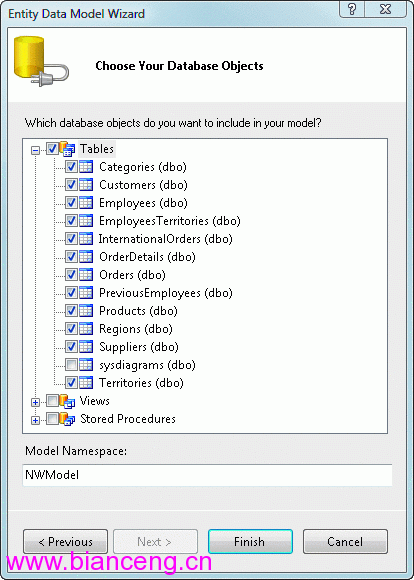Click the Employees table icon
The height and width of the screenshot is (580, 414).
pyautogui.click(x=86, y=203)
